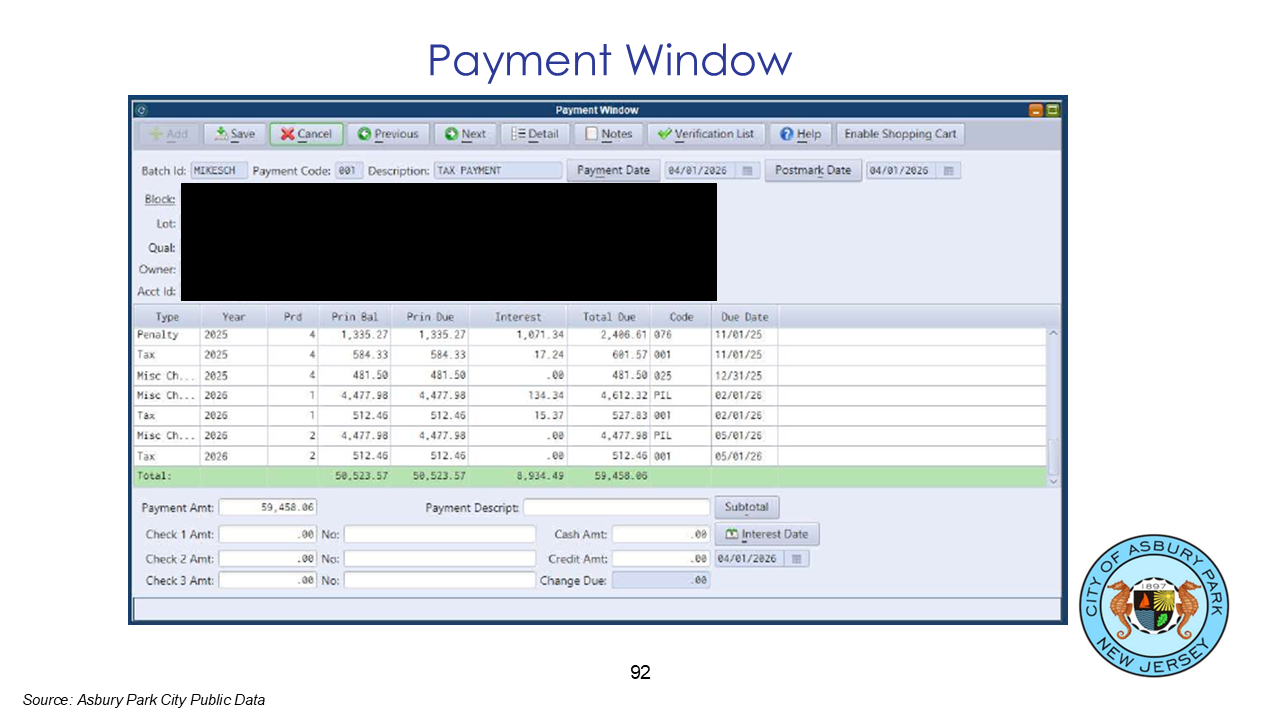The image size is (1280, 720).
Task: Click the Credit Amt field
Action: tap(661, 559)
